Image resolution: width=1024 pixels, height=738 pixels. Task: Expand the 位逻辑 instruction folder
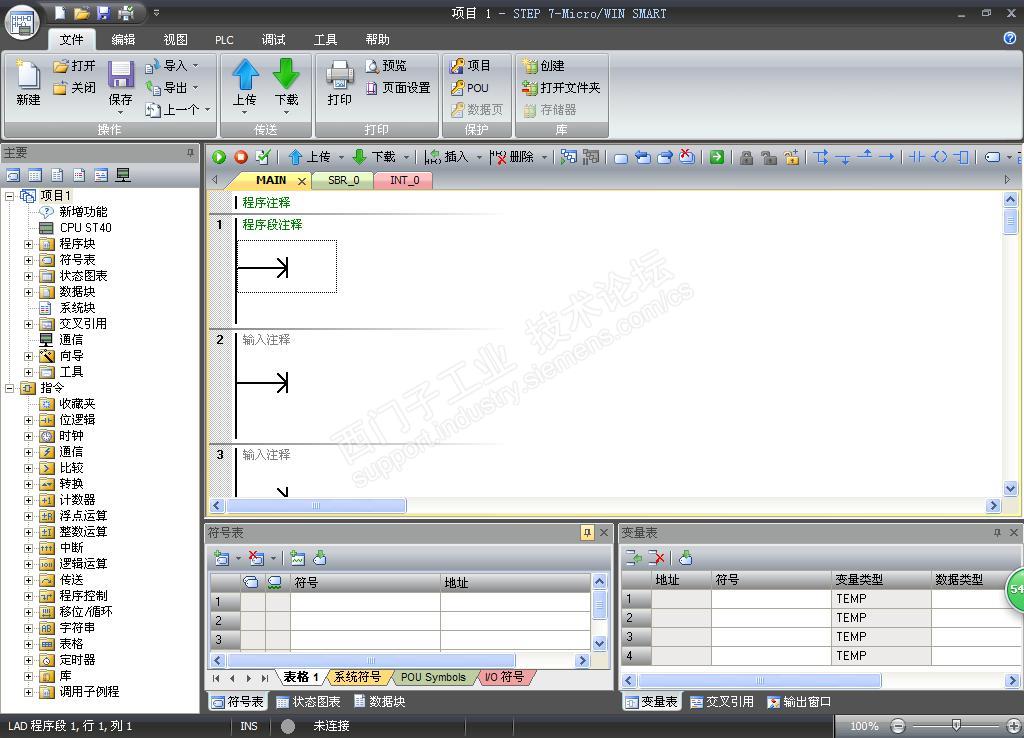[28, 420]
